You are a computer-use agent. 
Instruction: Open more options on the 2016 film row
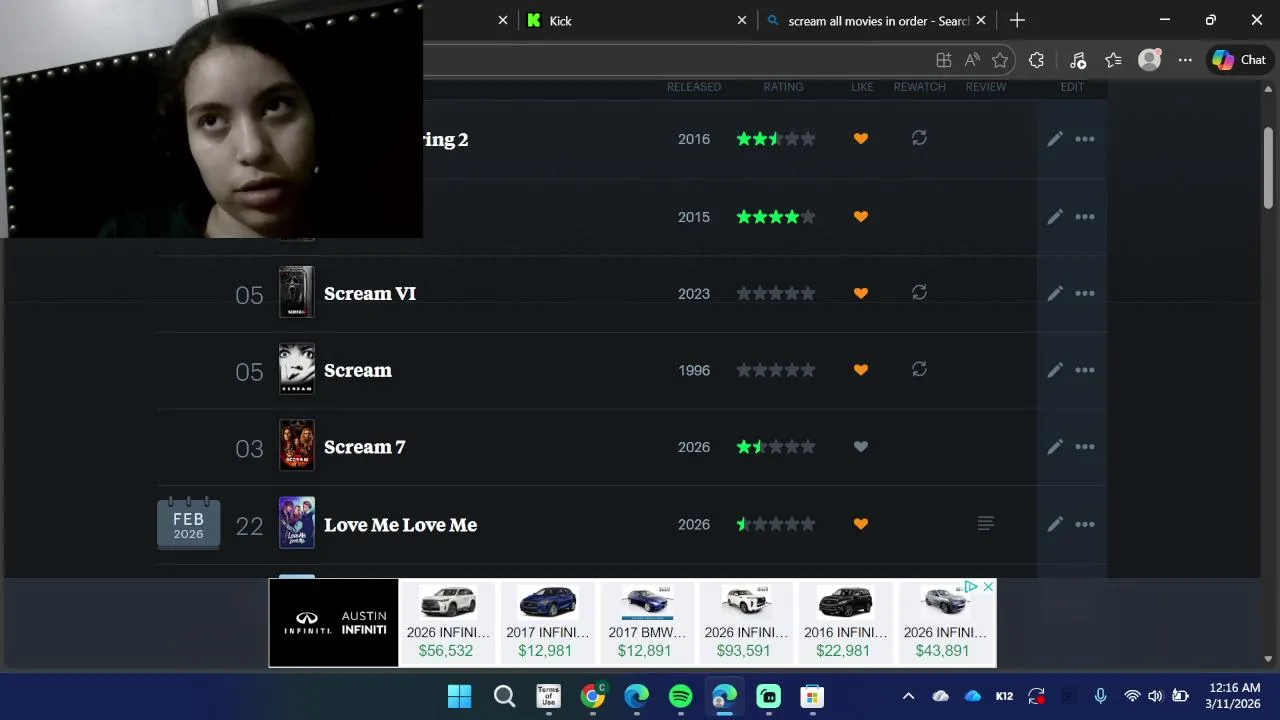[x=1085, y=139]
